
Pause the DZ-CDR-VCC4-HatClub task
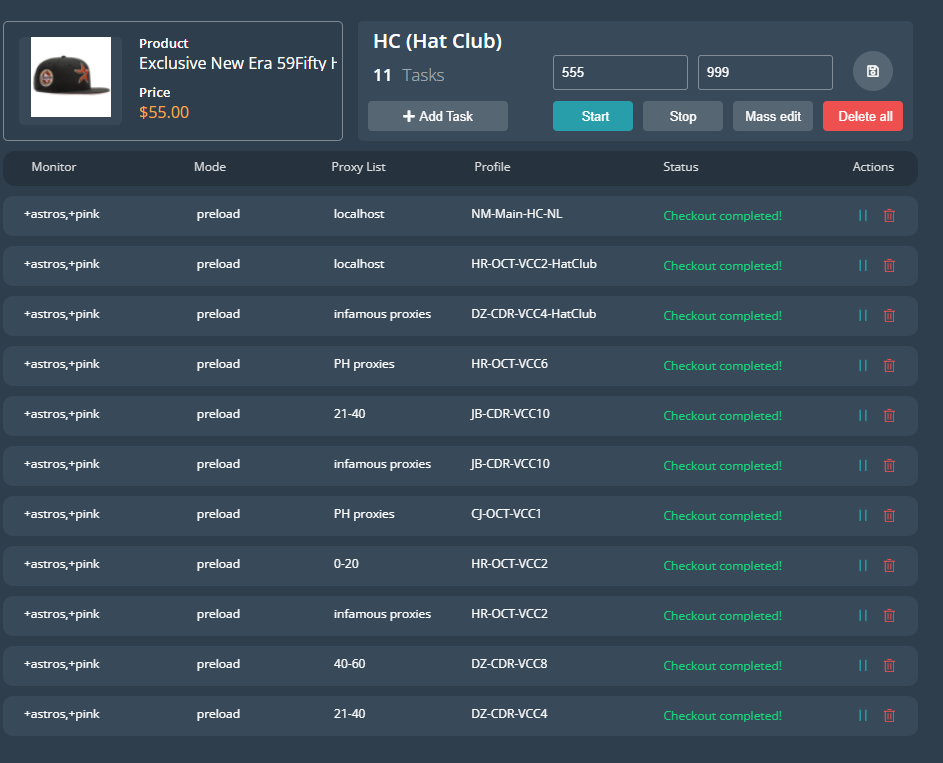pos(862,315)
